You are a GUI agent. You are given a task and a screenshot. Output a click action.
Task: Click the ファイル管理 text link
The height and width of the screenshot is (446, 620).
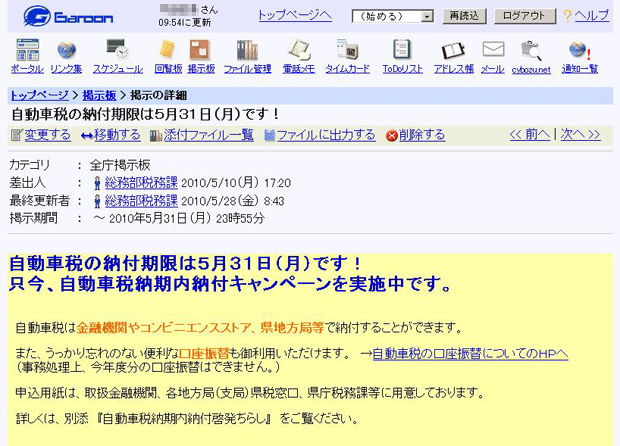248,69
